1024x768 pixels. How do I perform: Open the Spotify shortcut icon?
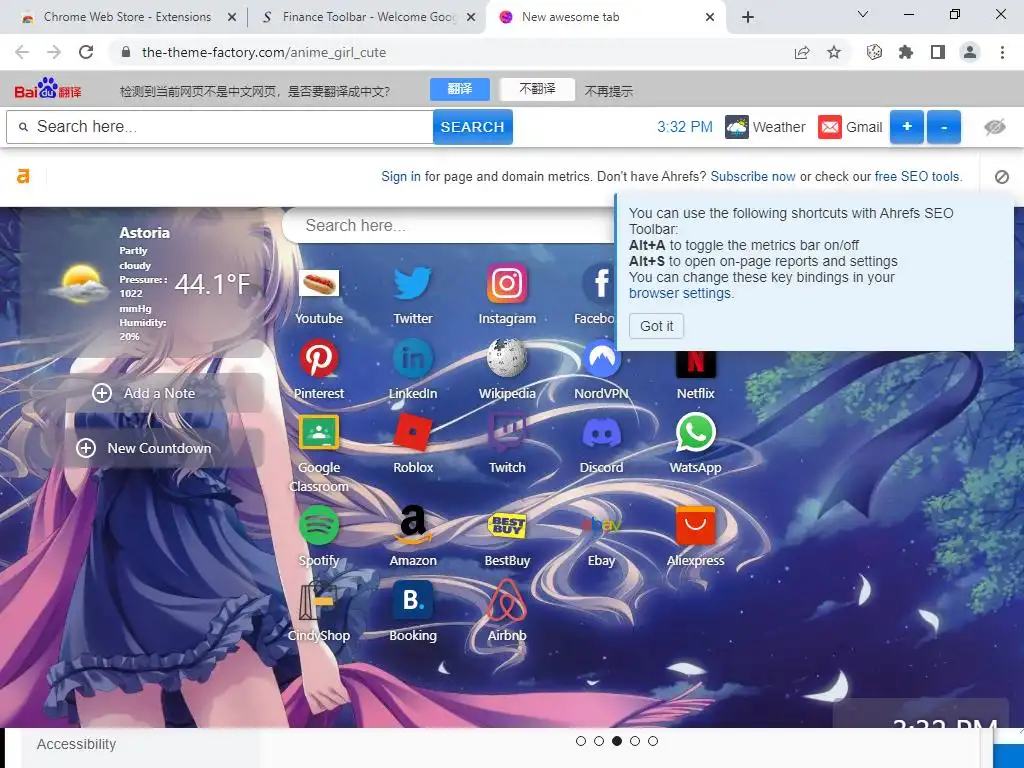[319, 526]
